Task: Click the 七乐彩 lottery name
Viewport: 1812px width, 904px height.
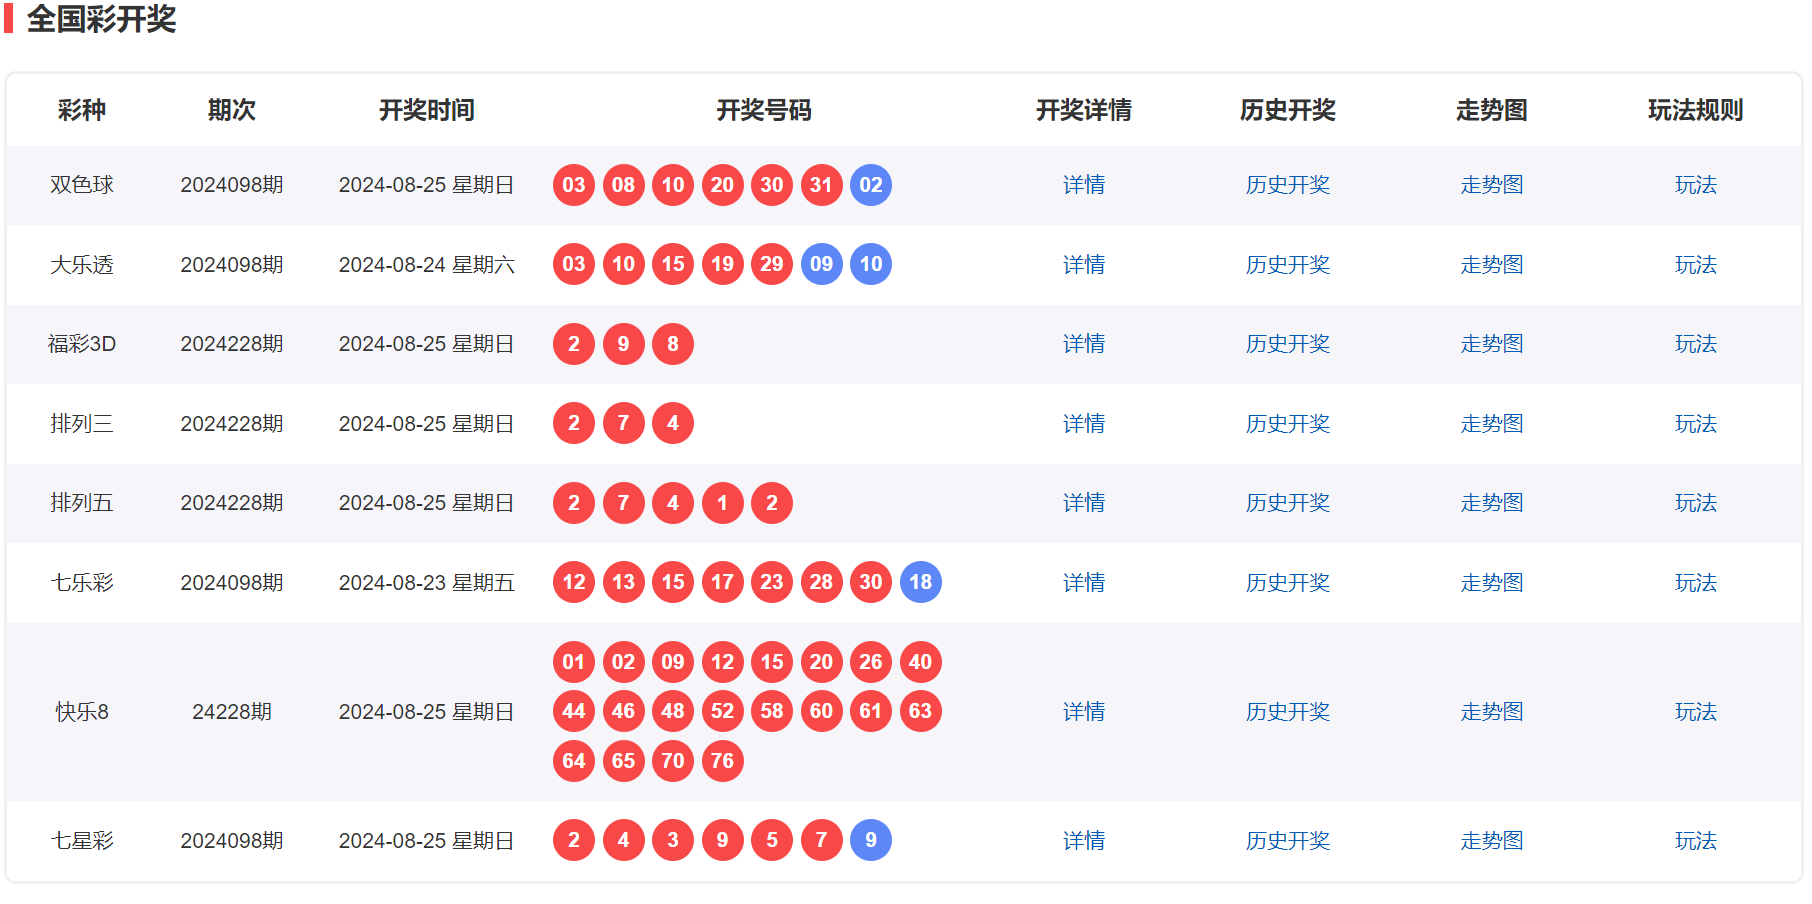Action: [x=82, y=583]
